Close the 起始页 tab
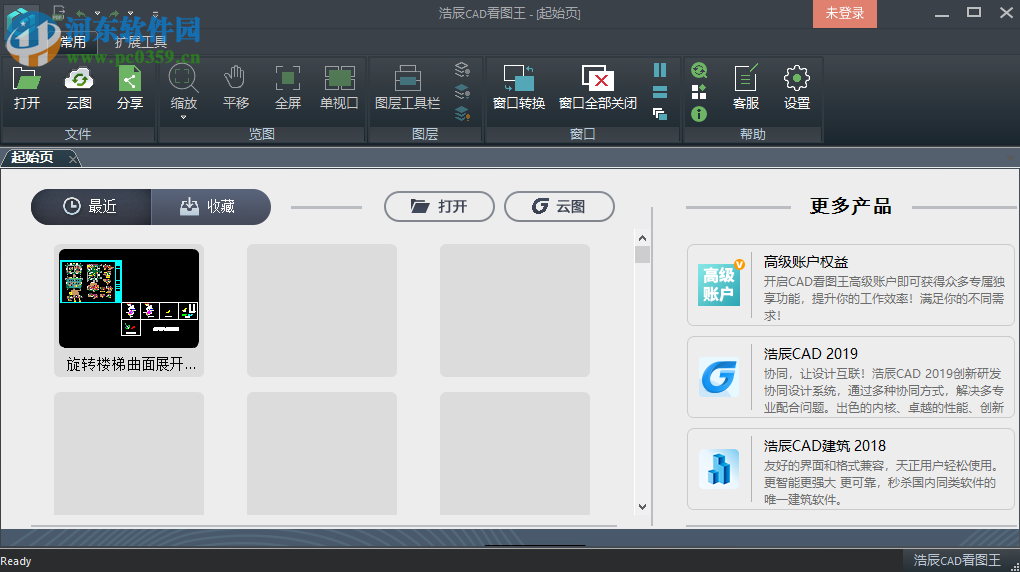The width and height of the screenshot is (1020, 572). [x=73, y=158]
